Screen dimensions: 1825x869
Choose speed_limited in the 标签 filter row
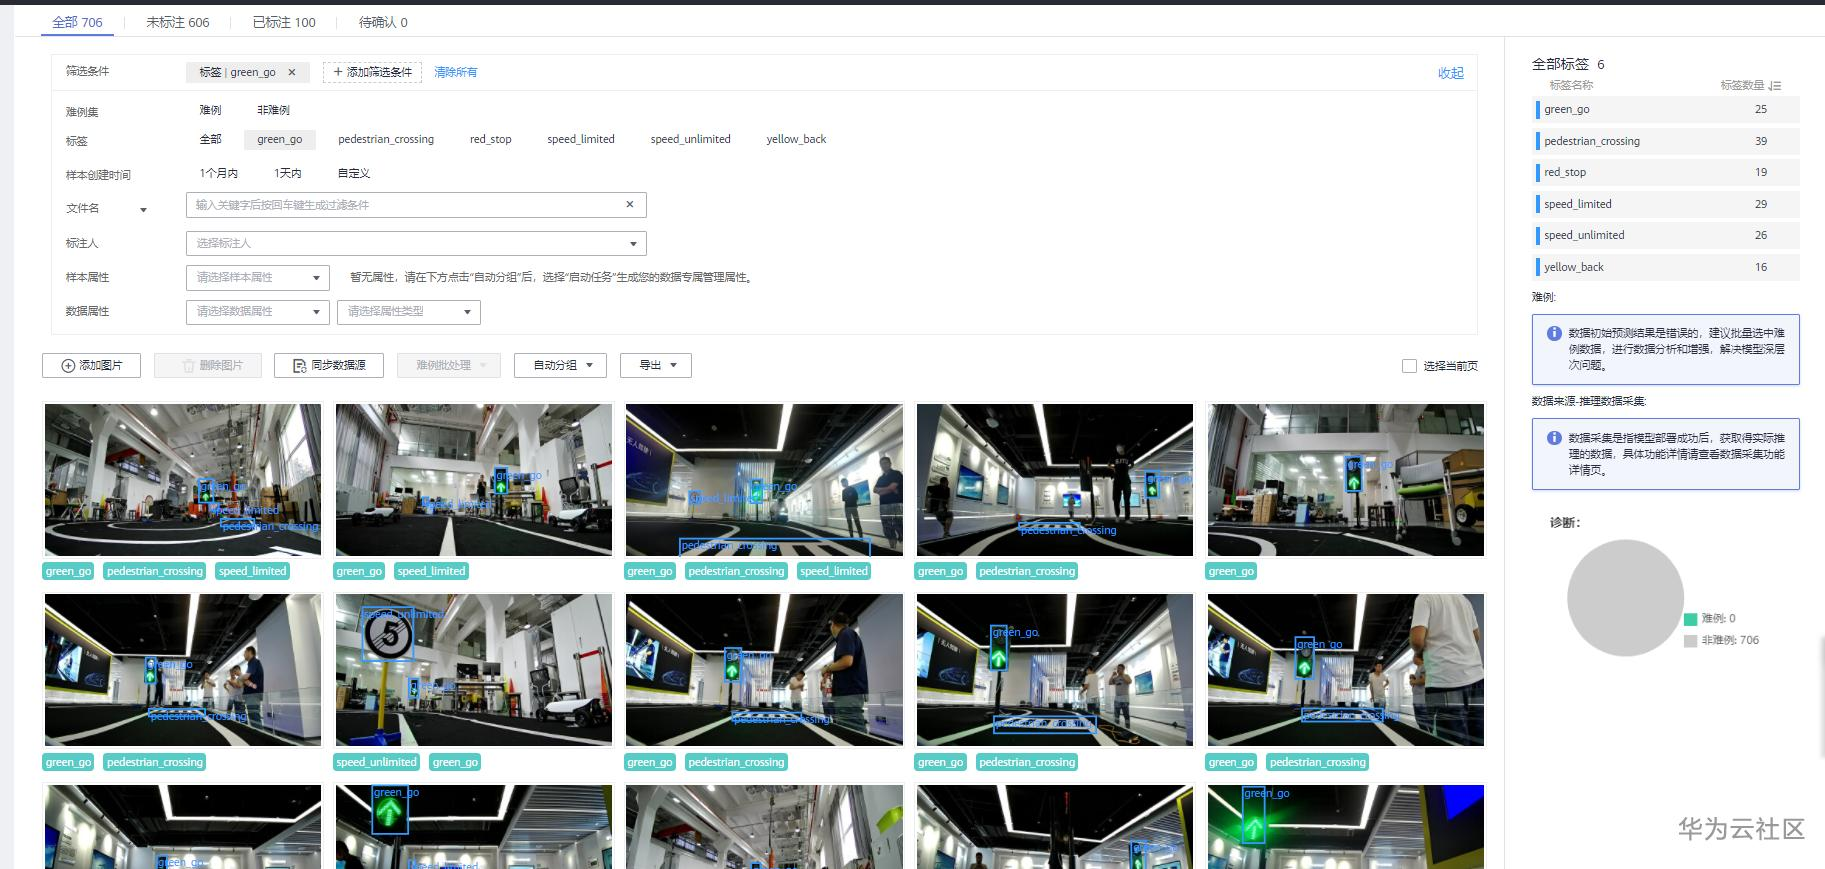coord(581,139)
